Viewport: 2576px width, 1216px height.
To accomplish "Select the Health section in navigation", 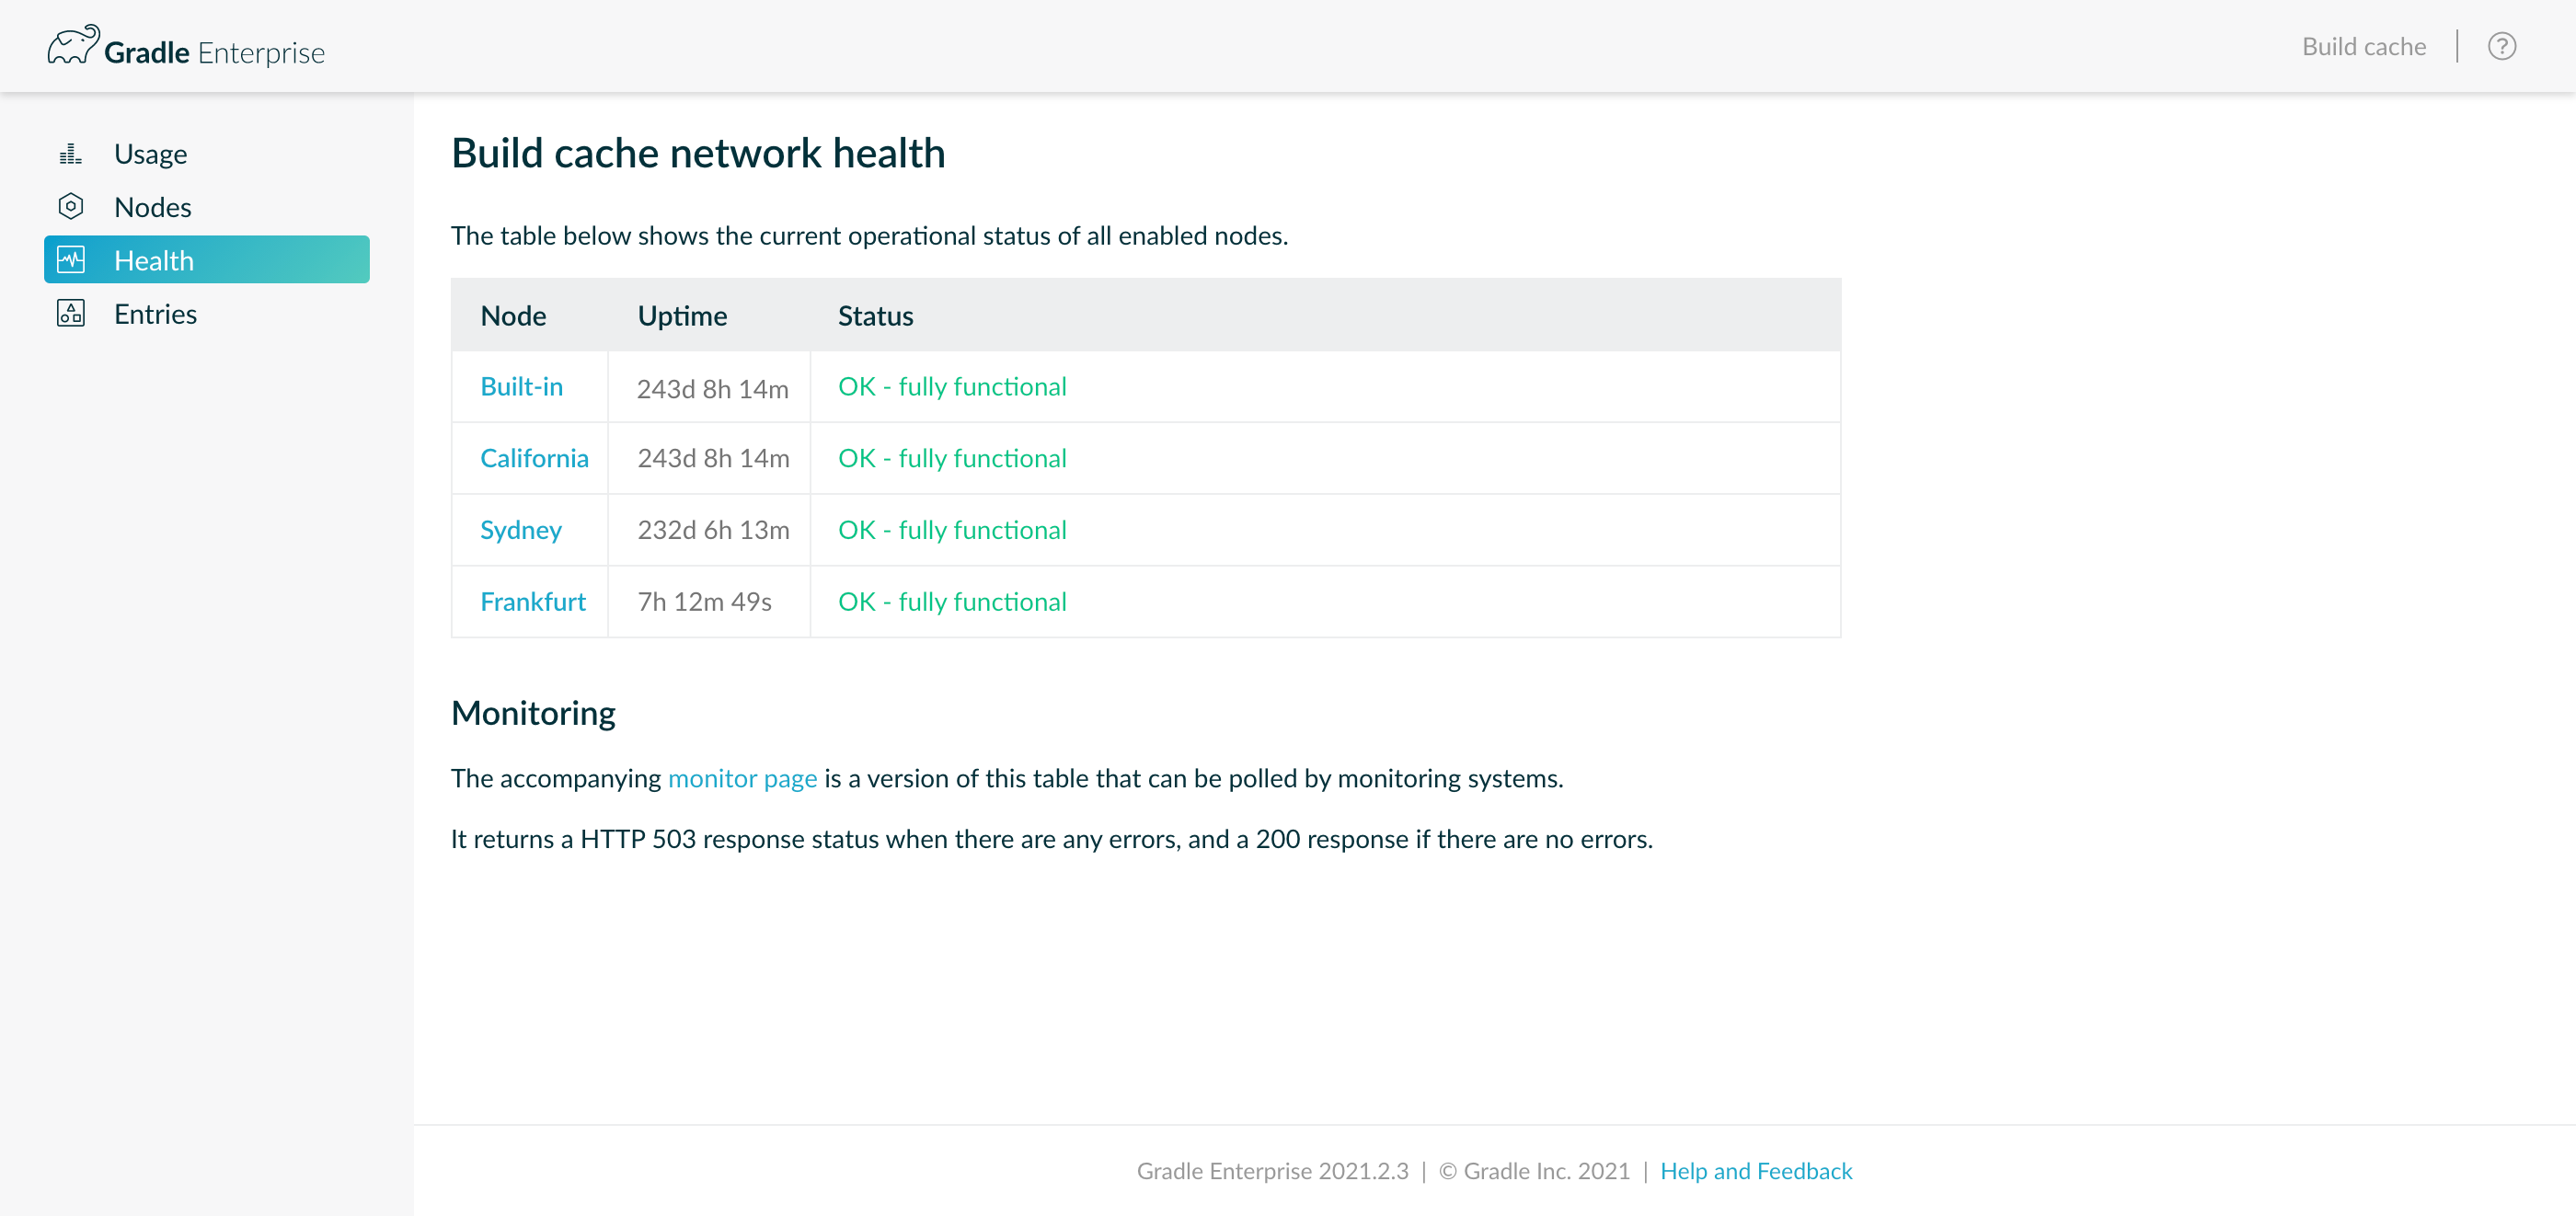I will 154,259.
